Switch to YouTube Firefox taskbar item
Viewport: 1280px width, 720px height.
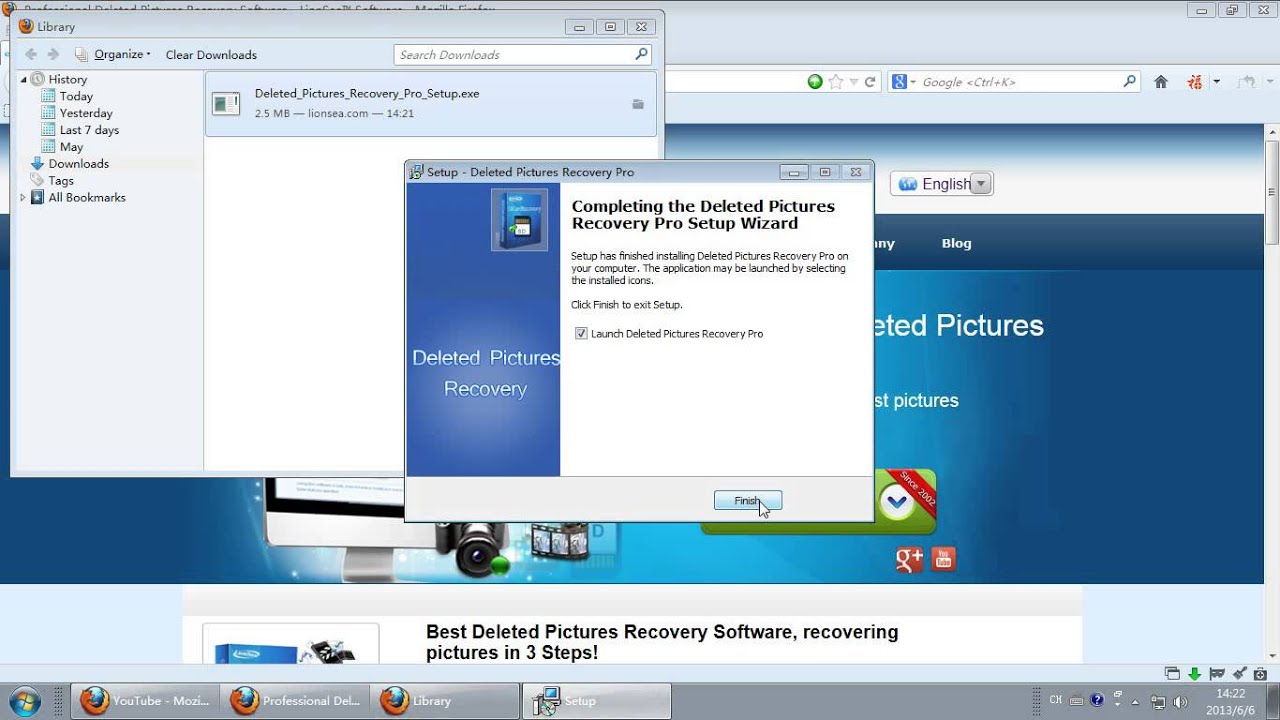pyautogui.click(x=145, y=701)
